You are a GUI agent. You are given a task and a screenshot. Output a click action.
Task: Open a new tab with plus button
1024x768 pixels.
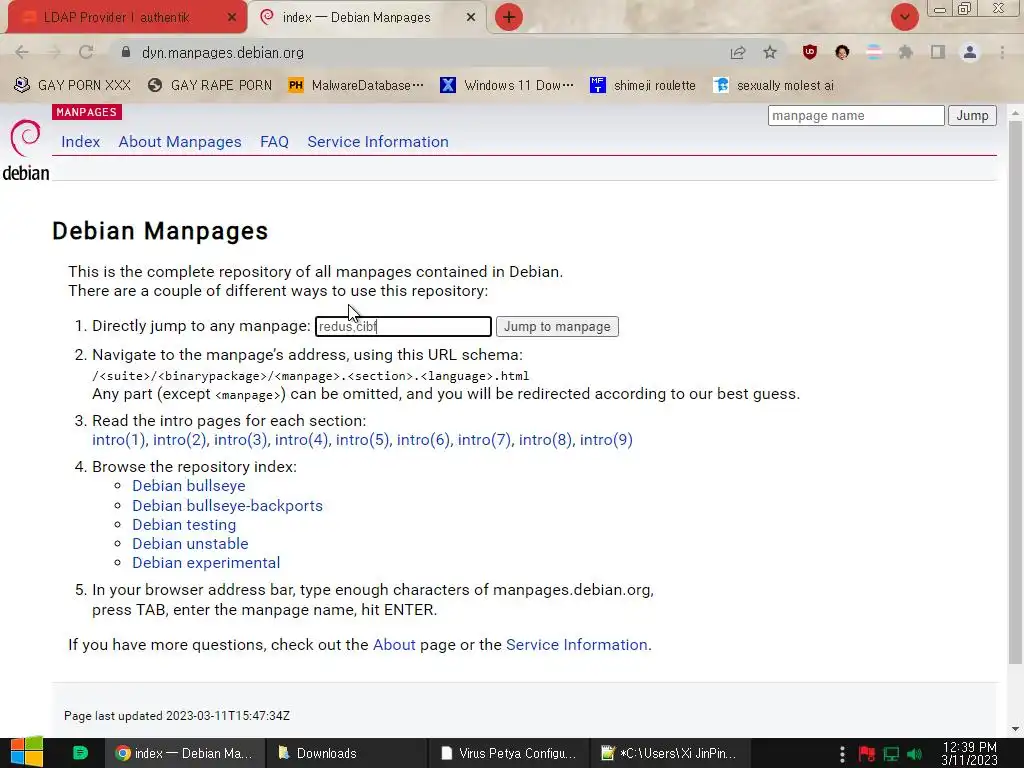click(x=509, y=17)
